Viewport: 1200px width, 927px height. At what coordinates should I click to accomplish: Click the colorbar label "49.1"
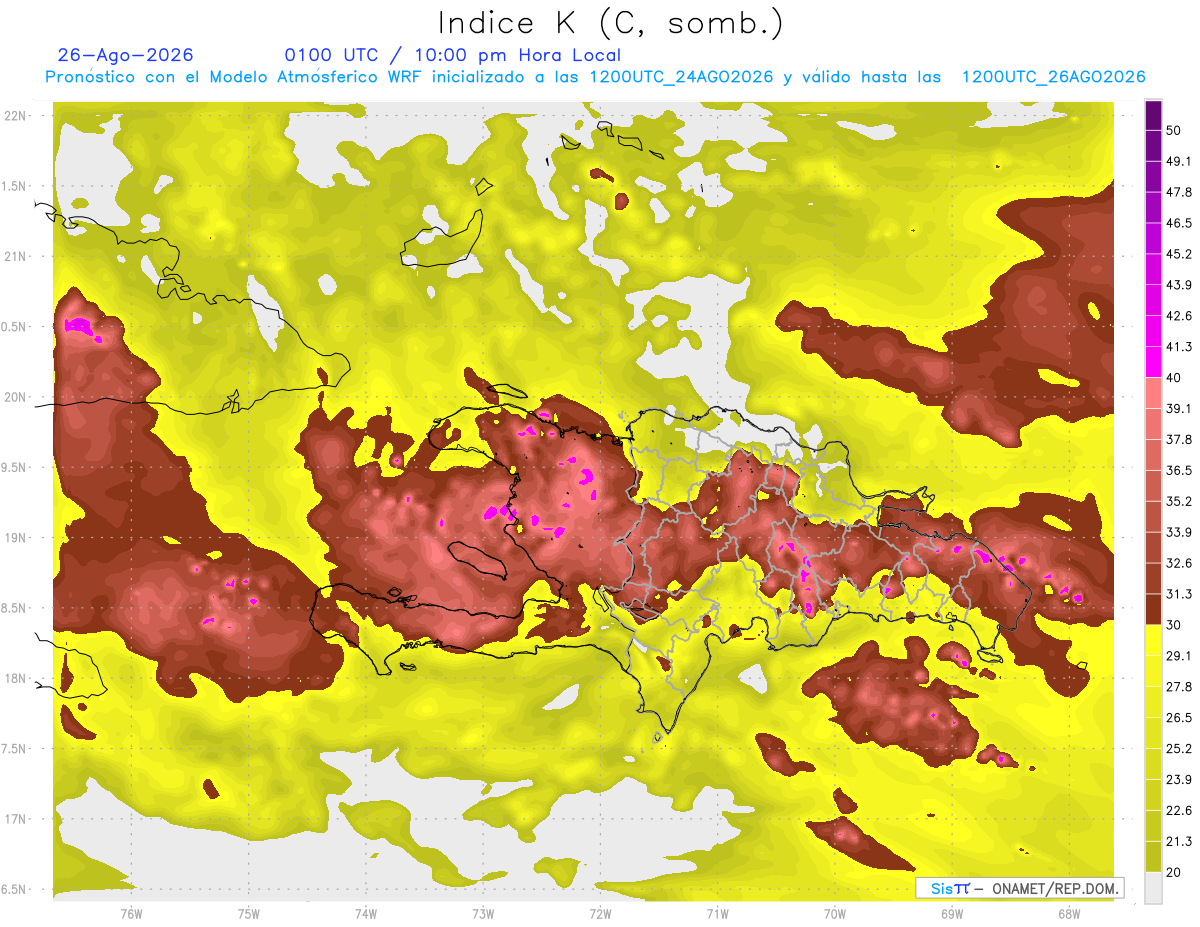[x=1179, y=162]
